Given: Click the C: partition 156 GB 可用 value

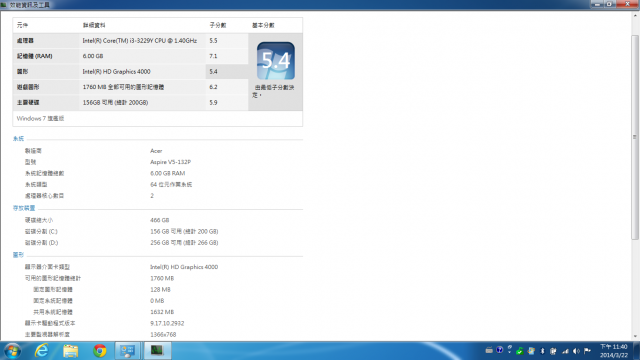Looking at the screenshot, I should click(x=184, y=231).
